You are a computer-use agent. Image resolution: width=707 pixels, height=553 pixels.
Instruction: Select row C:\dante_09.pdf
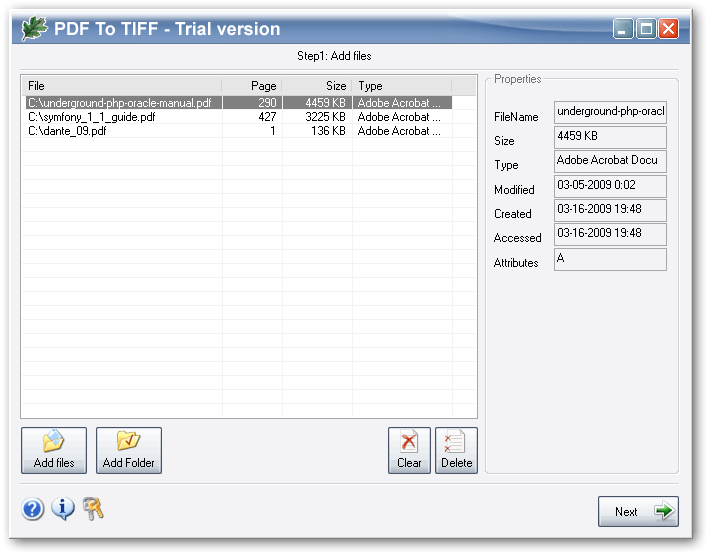coord(238,131)
